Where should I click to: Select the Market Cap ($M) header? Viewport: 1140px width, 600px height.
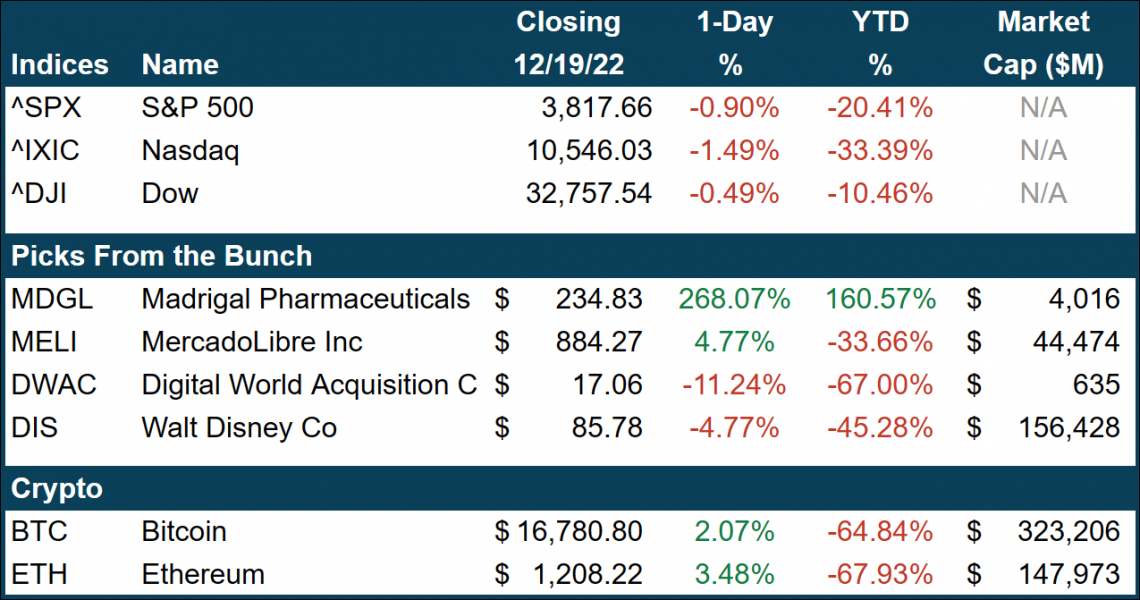click(1043, 43)
